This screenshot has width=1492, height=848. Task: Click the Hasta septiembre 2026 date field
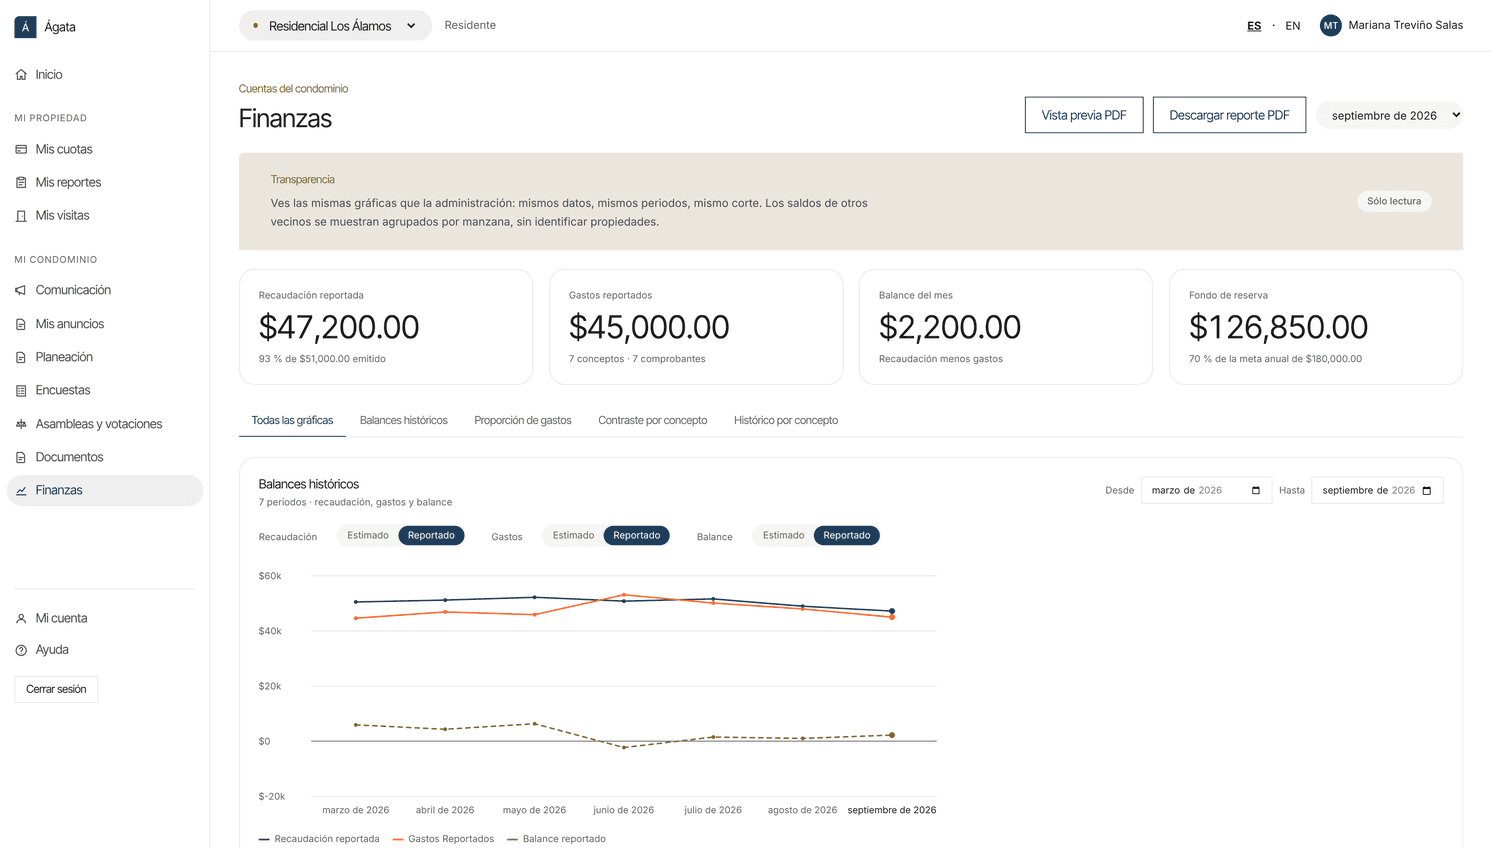[x=1377, y=490]
